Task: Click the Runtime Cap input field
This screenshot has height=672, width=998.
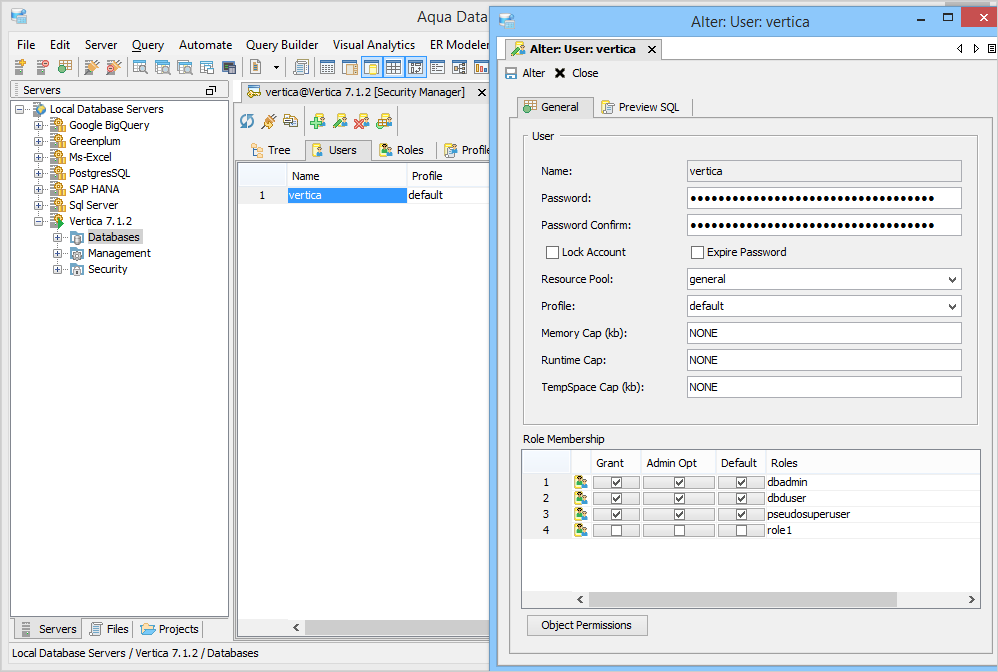Action: point(824,360)
